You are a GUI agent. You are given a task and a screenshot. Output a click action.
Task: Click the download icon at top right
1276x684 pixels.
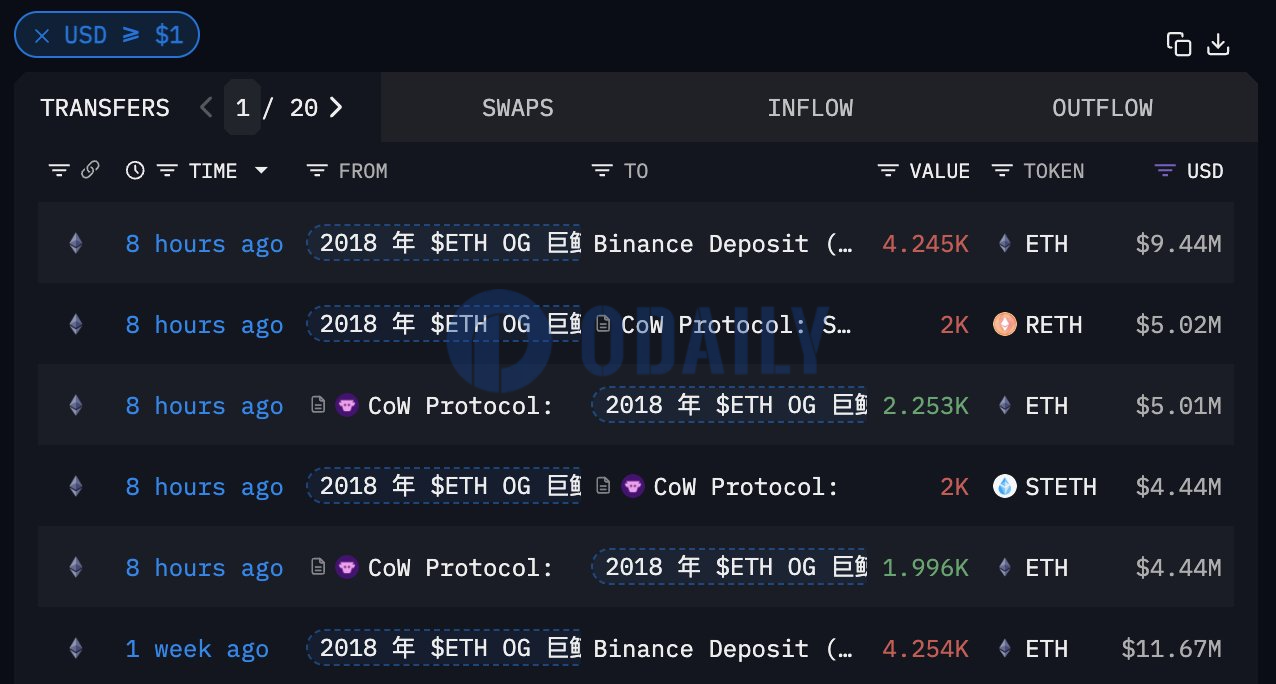[1218, 44]
